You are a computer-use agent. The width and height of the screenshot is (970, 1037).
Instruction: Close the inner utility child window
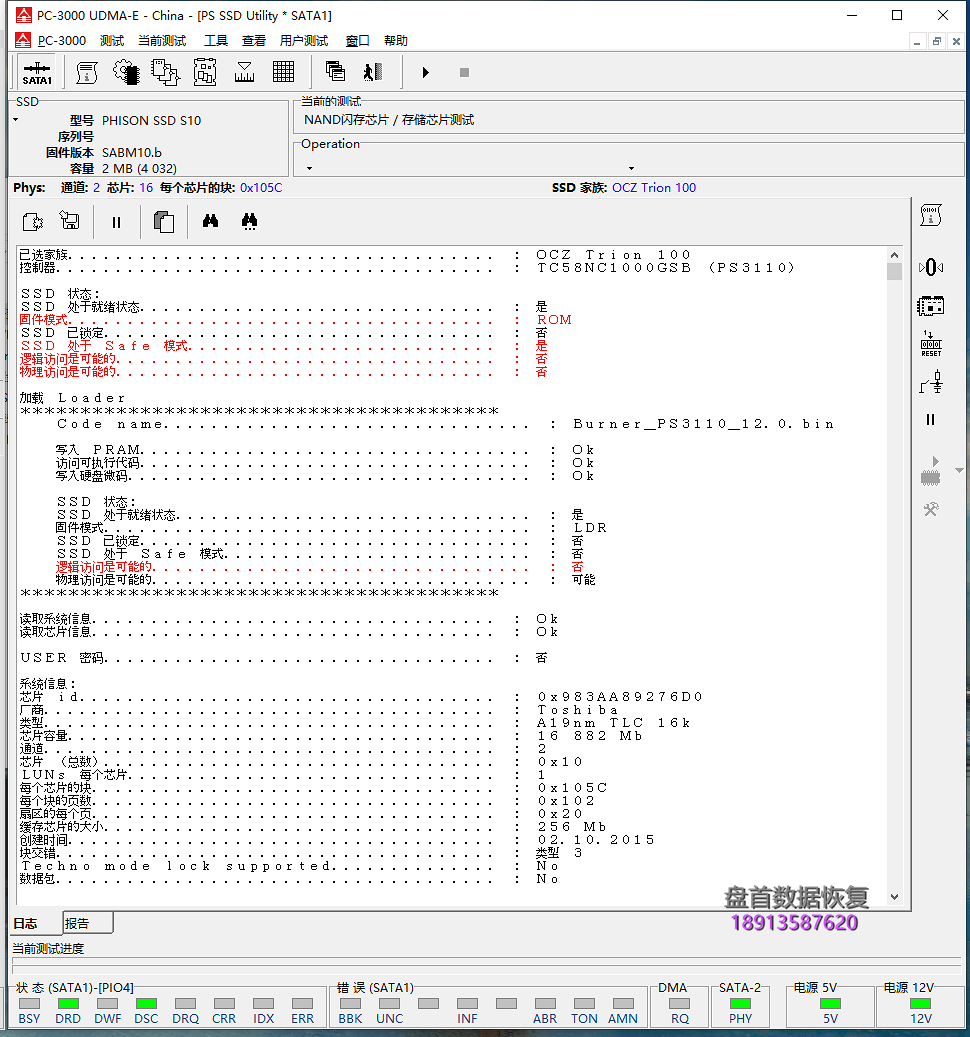click(x=956, y=42)
